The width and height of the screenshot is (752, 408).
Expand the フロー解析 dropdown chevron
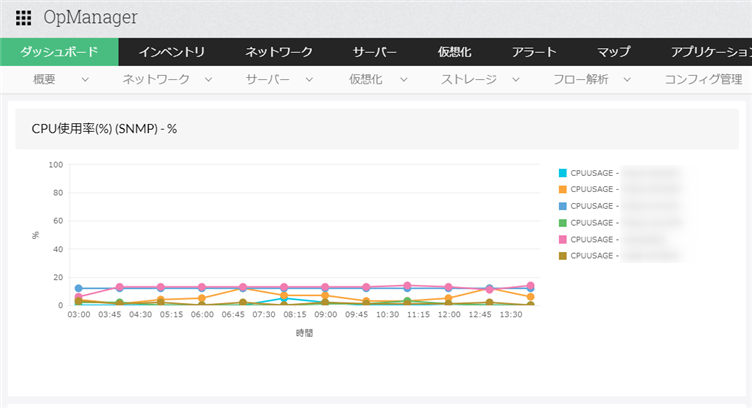coord(628,80)
